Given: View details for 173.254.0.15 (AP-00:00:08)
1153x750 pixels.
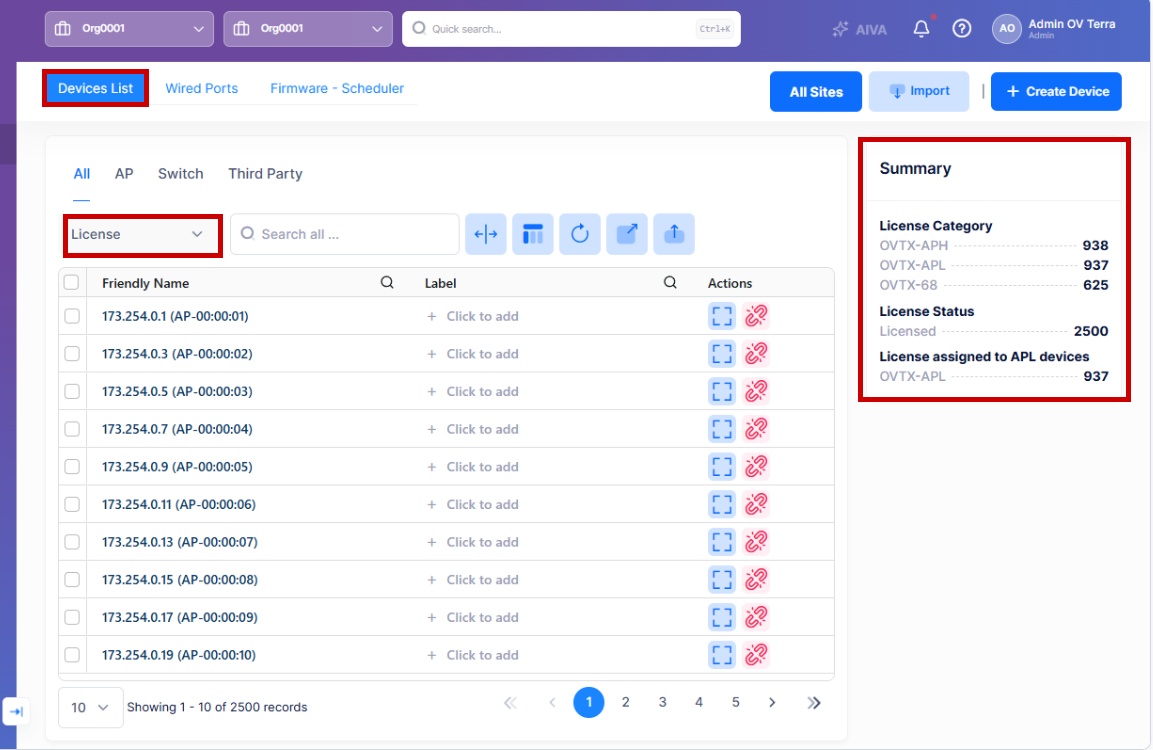Looking at the screenshot, I should 721,579.
